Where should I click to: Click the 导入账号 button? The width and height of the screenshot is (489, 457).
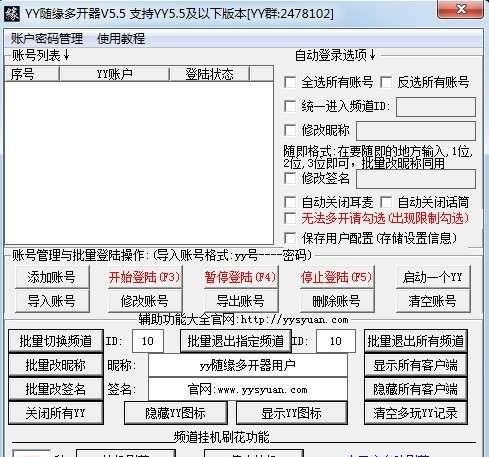coord(52,301)
